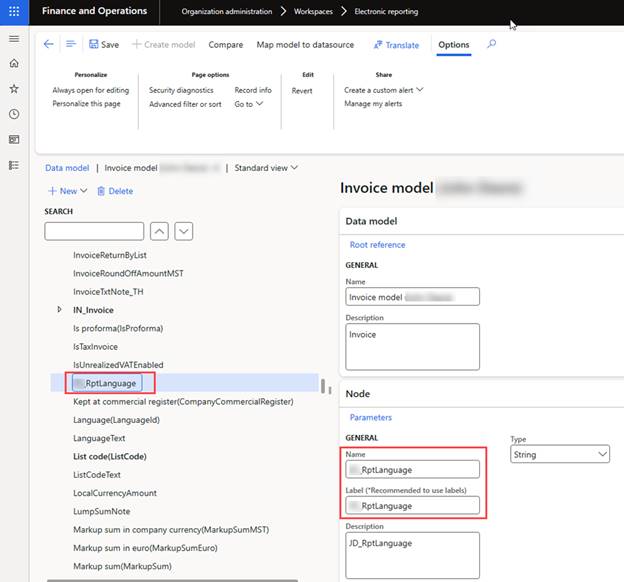Open the app launcher waffle icon

point(14,11)
